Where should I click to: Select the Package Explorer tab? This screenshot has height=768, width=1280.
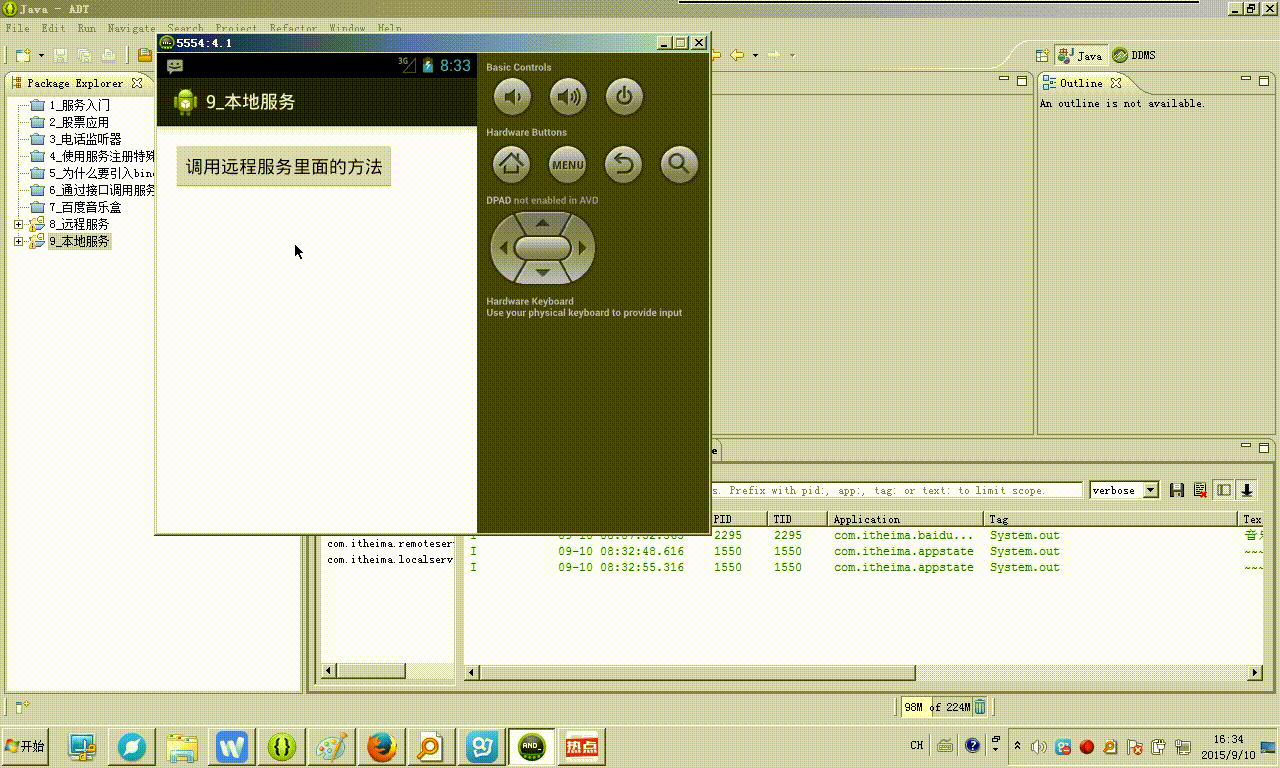[76, 83]
